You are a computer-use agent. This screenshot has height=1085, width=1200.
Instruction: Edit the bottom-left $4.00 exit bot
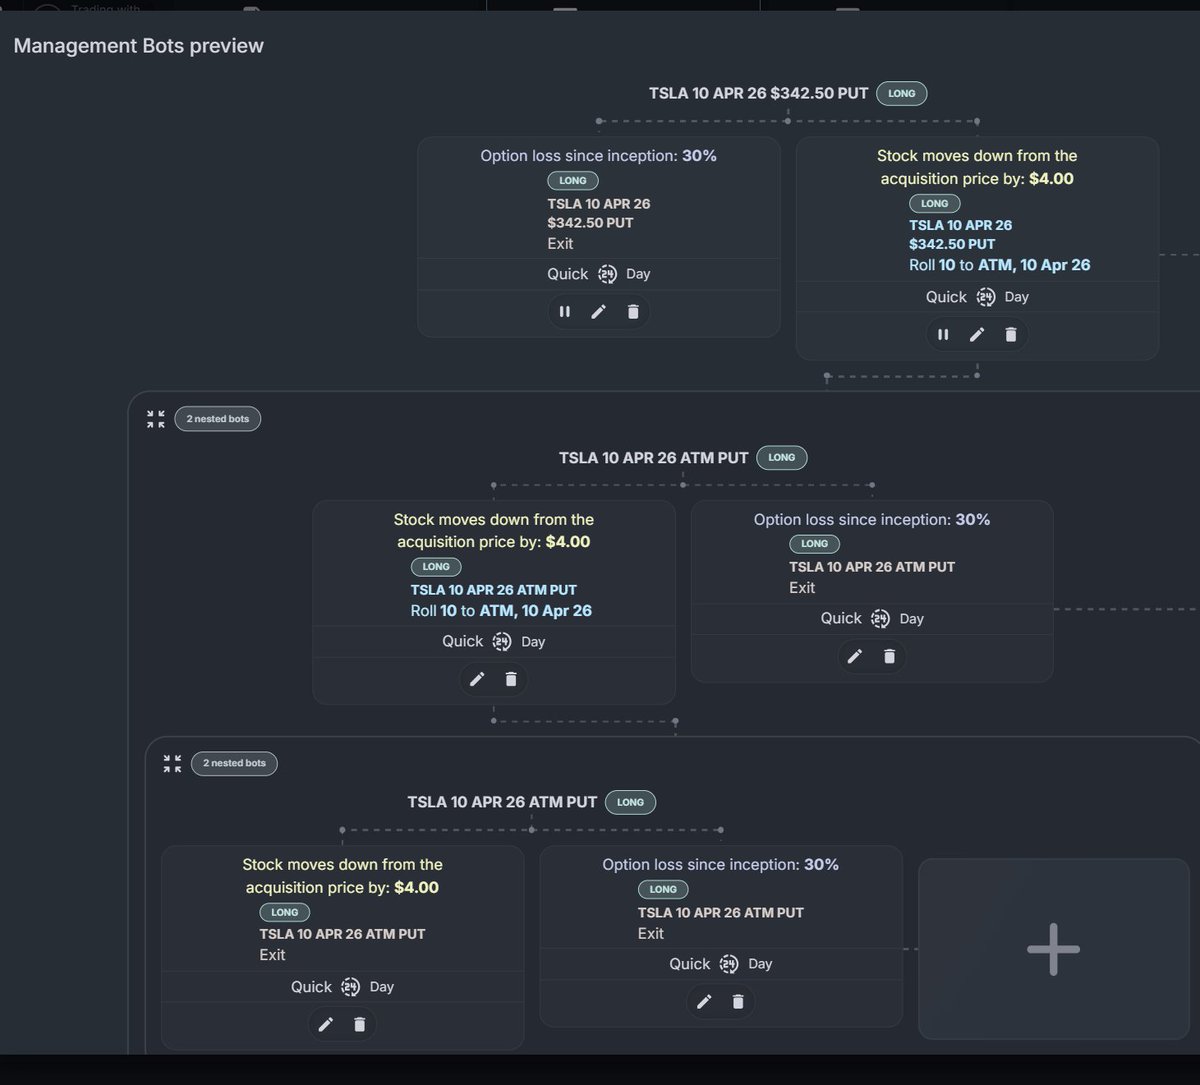pos(325,1024)
